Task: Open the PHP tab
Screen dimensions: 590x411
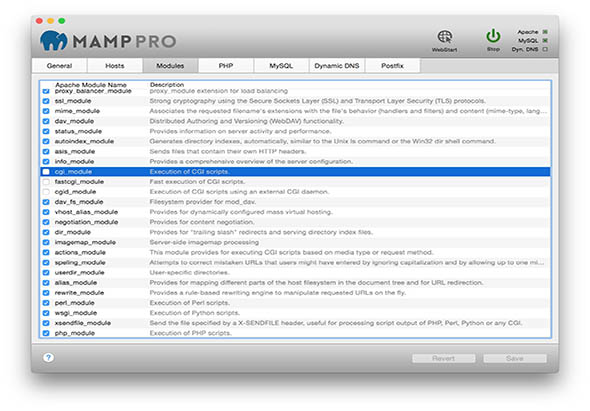Action: 226,65
